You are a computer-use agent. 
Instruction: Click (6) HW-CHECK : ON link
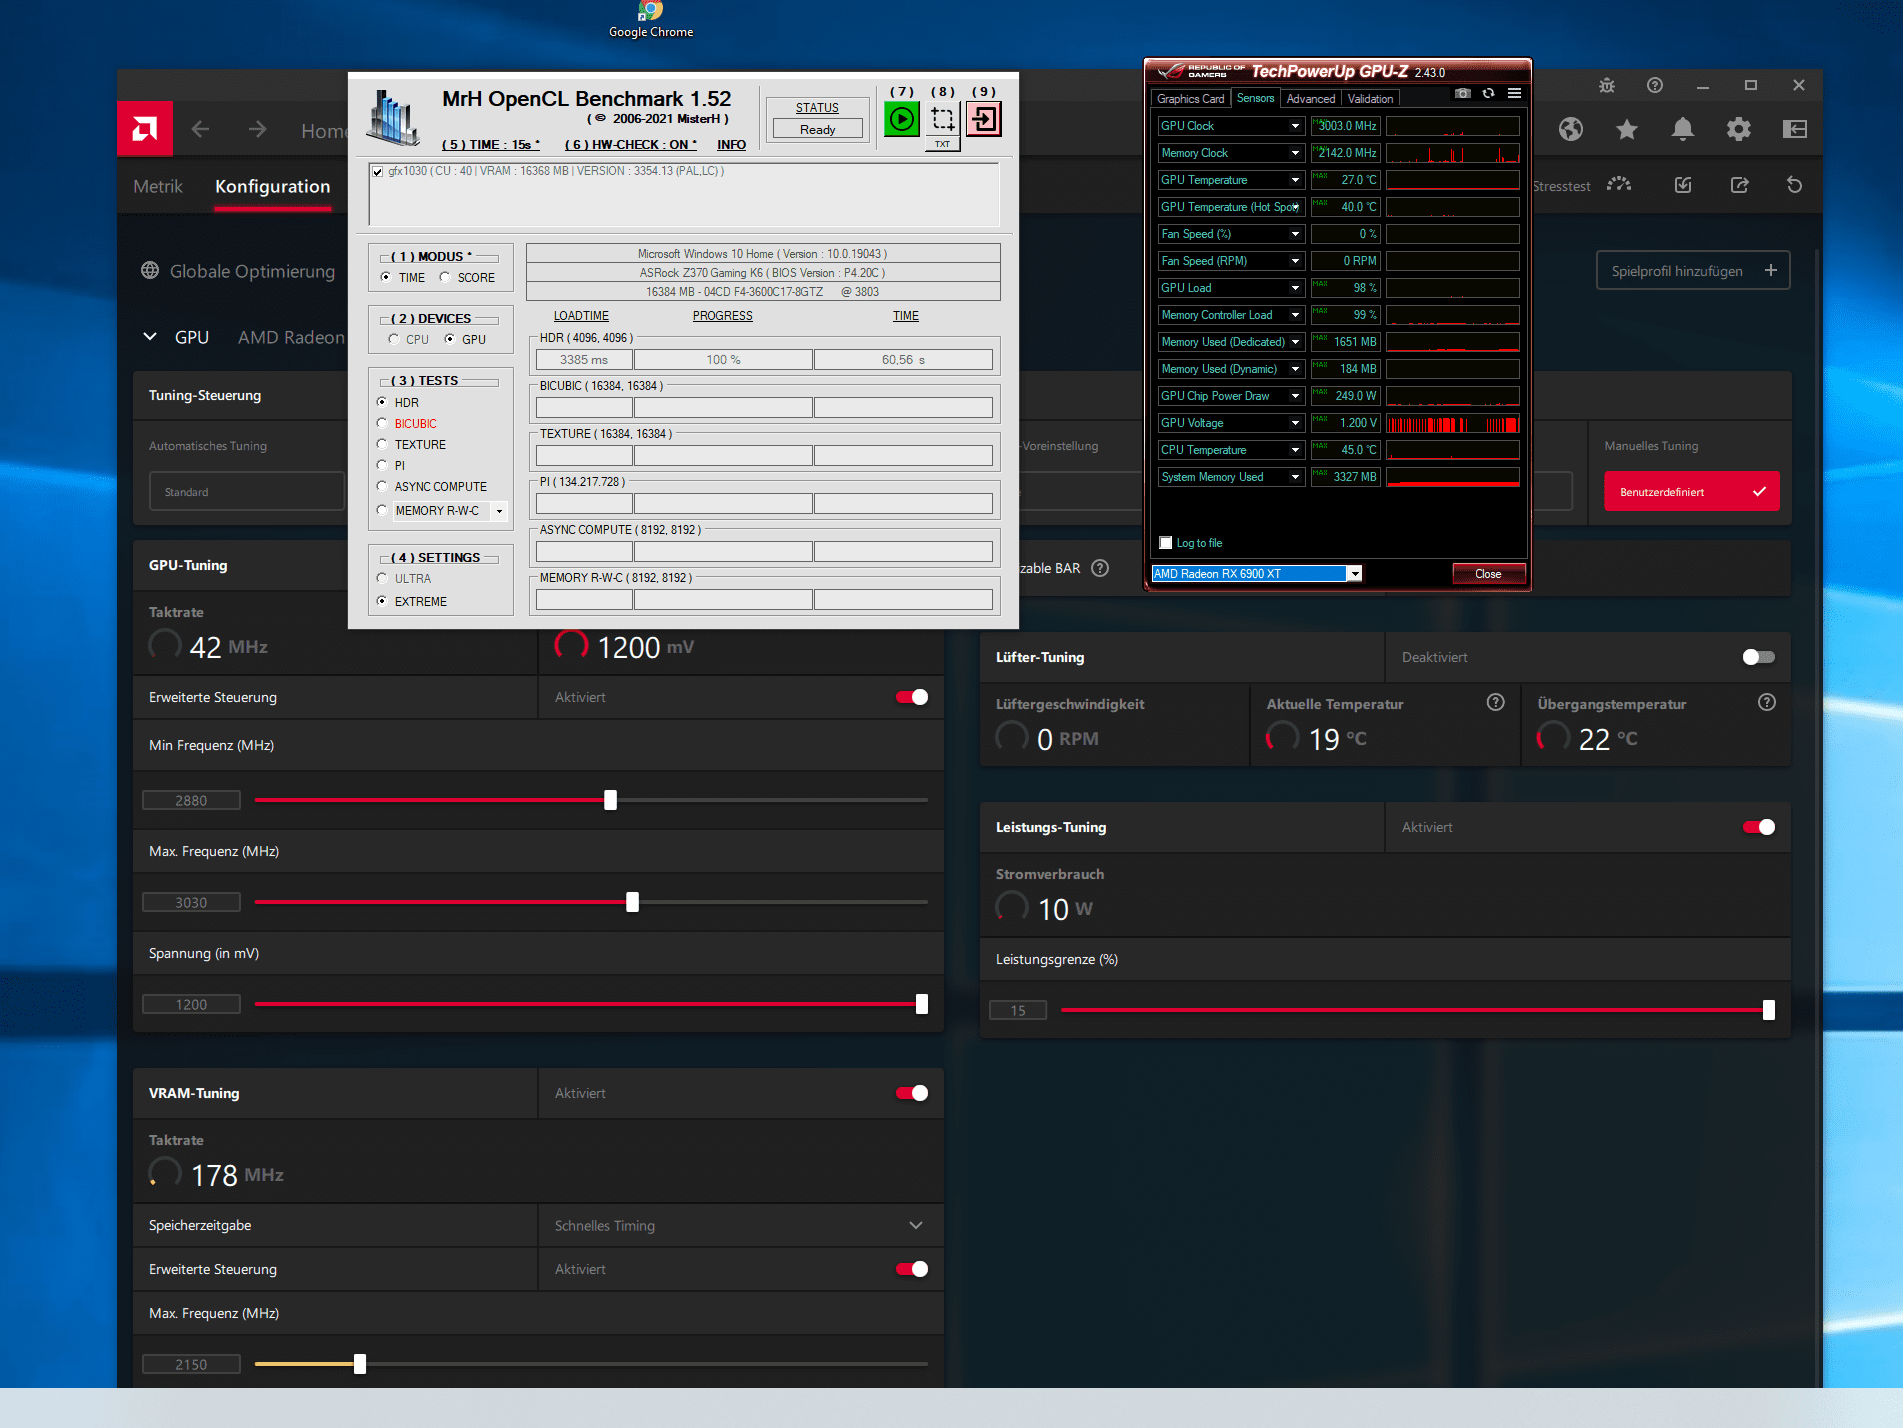click(631, 145)
